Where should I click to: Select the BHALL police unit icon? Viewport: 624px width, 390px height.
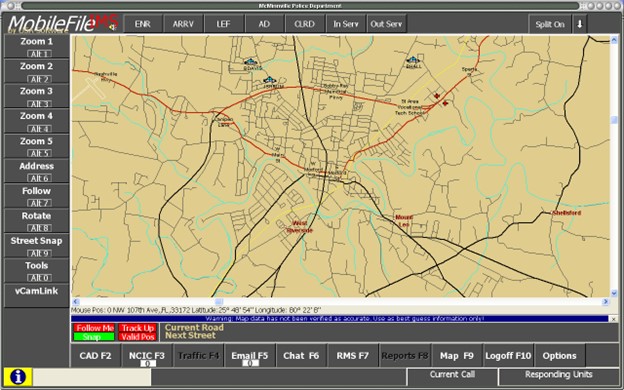coord(413,60)
